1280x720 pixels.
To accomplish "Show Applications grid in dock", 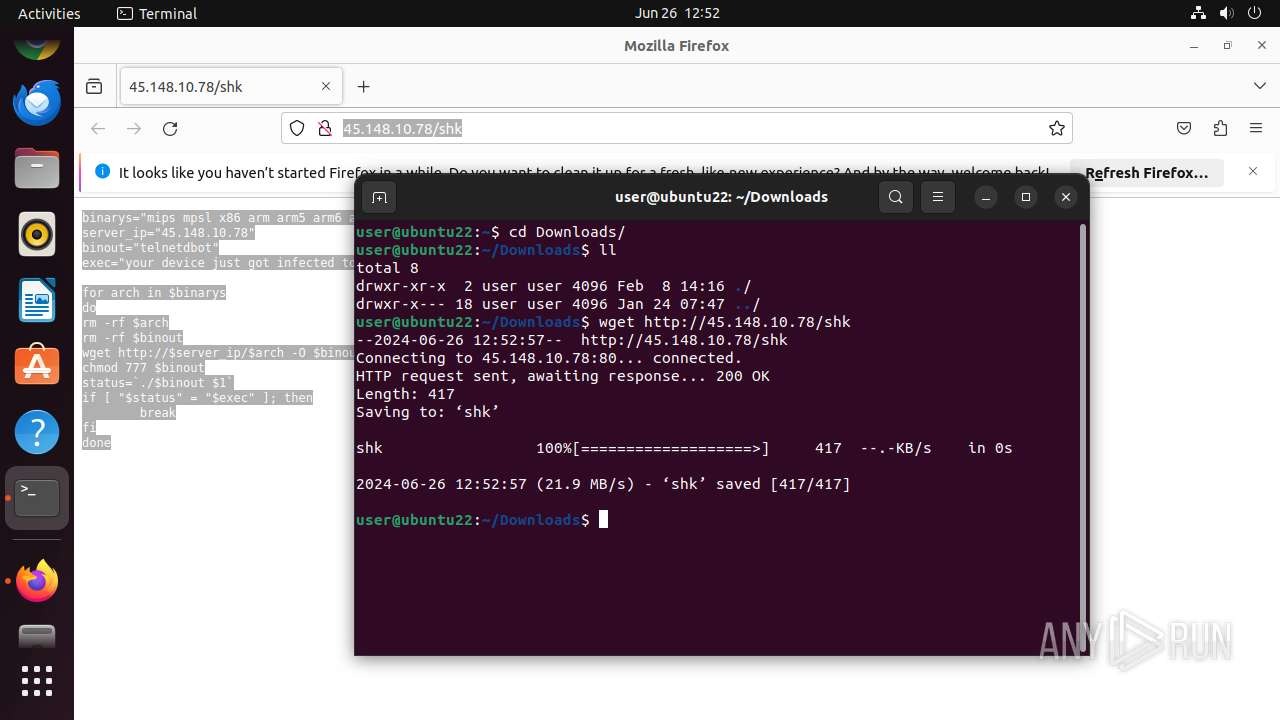I will (x=37, y=681).
